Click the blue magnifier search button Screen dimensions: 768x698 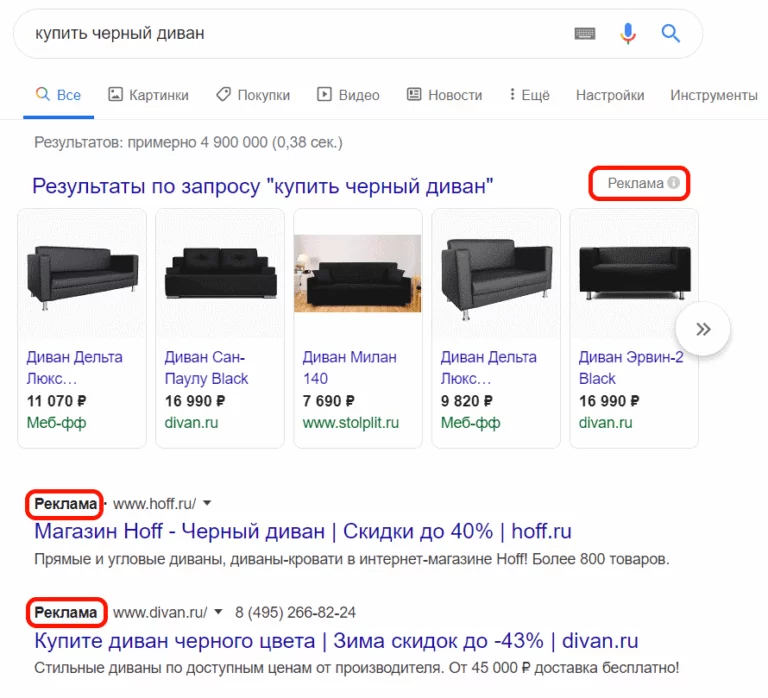[671, 33]
